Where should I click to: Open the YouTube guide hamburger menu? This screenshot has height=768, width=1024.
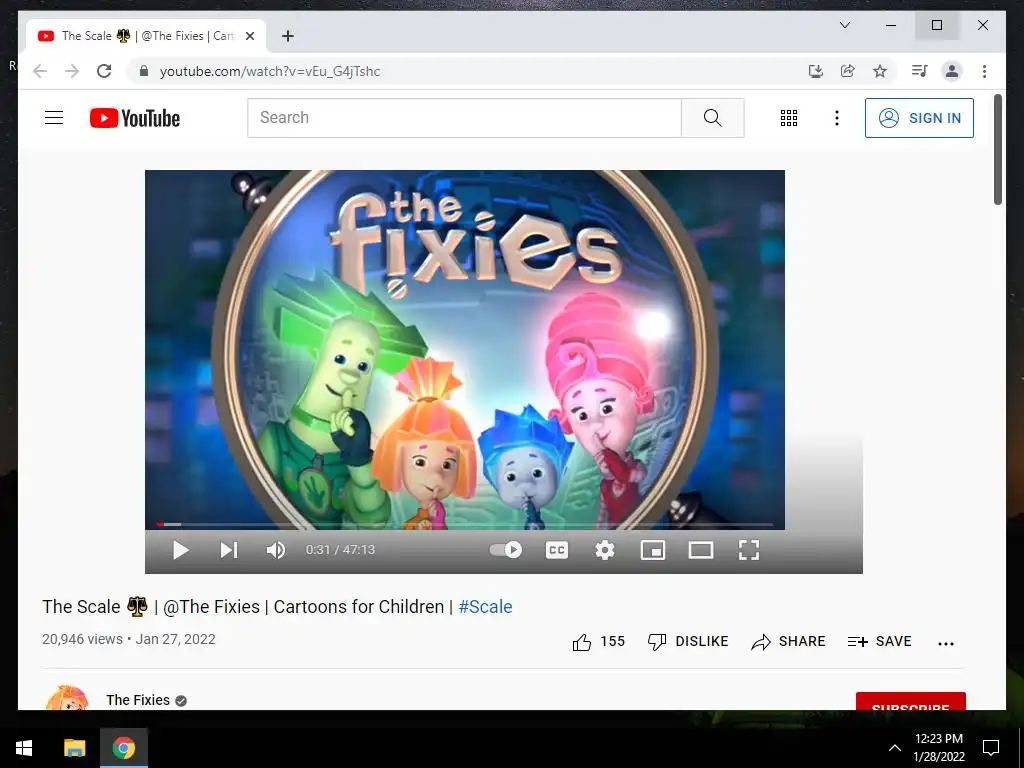click(54, 118)
